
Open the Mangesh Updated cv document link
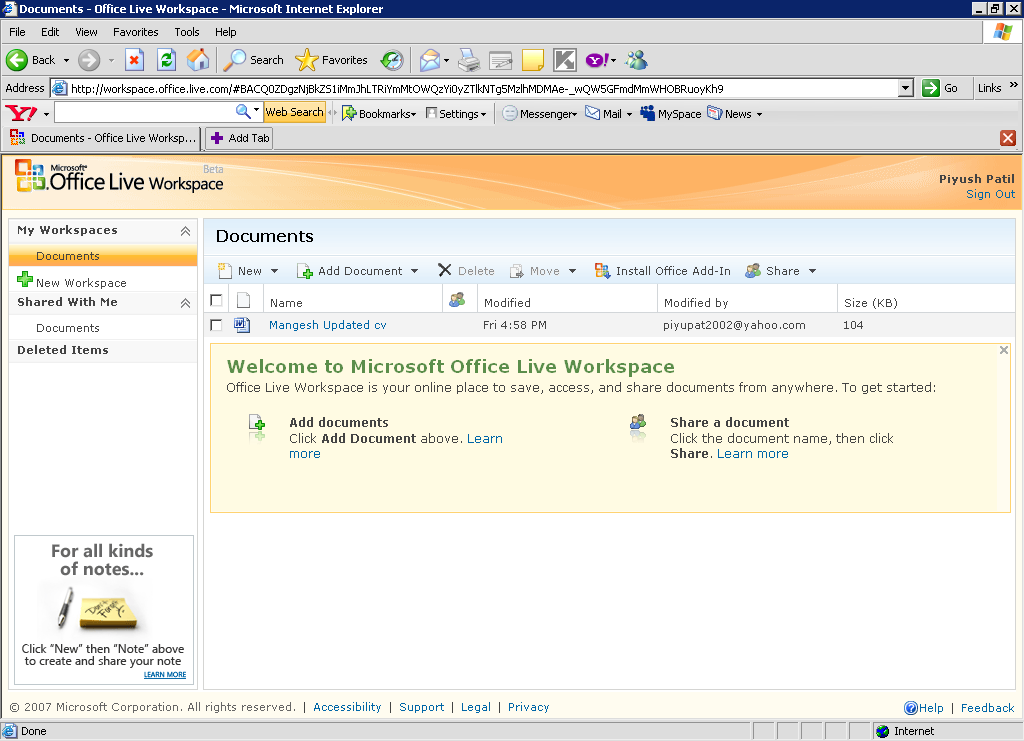pos(328,325)
